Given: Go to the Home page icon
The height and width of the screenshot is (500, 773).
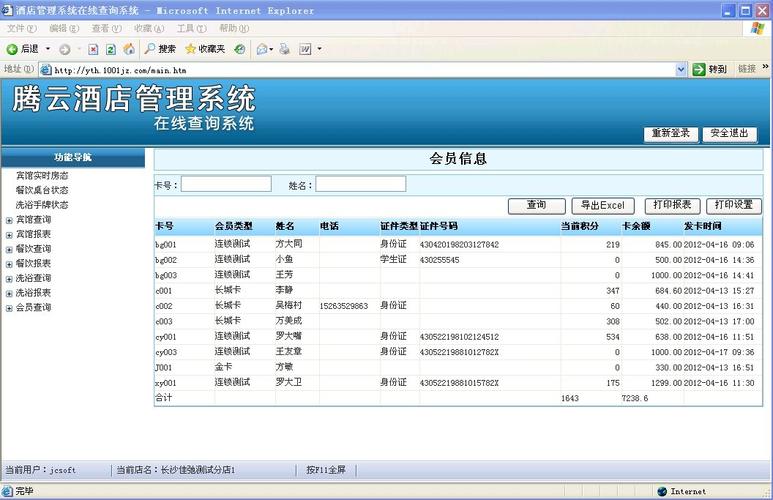Looking at the screenshot, I should pos(129,49).
